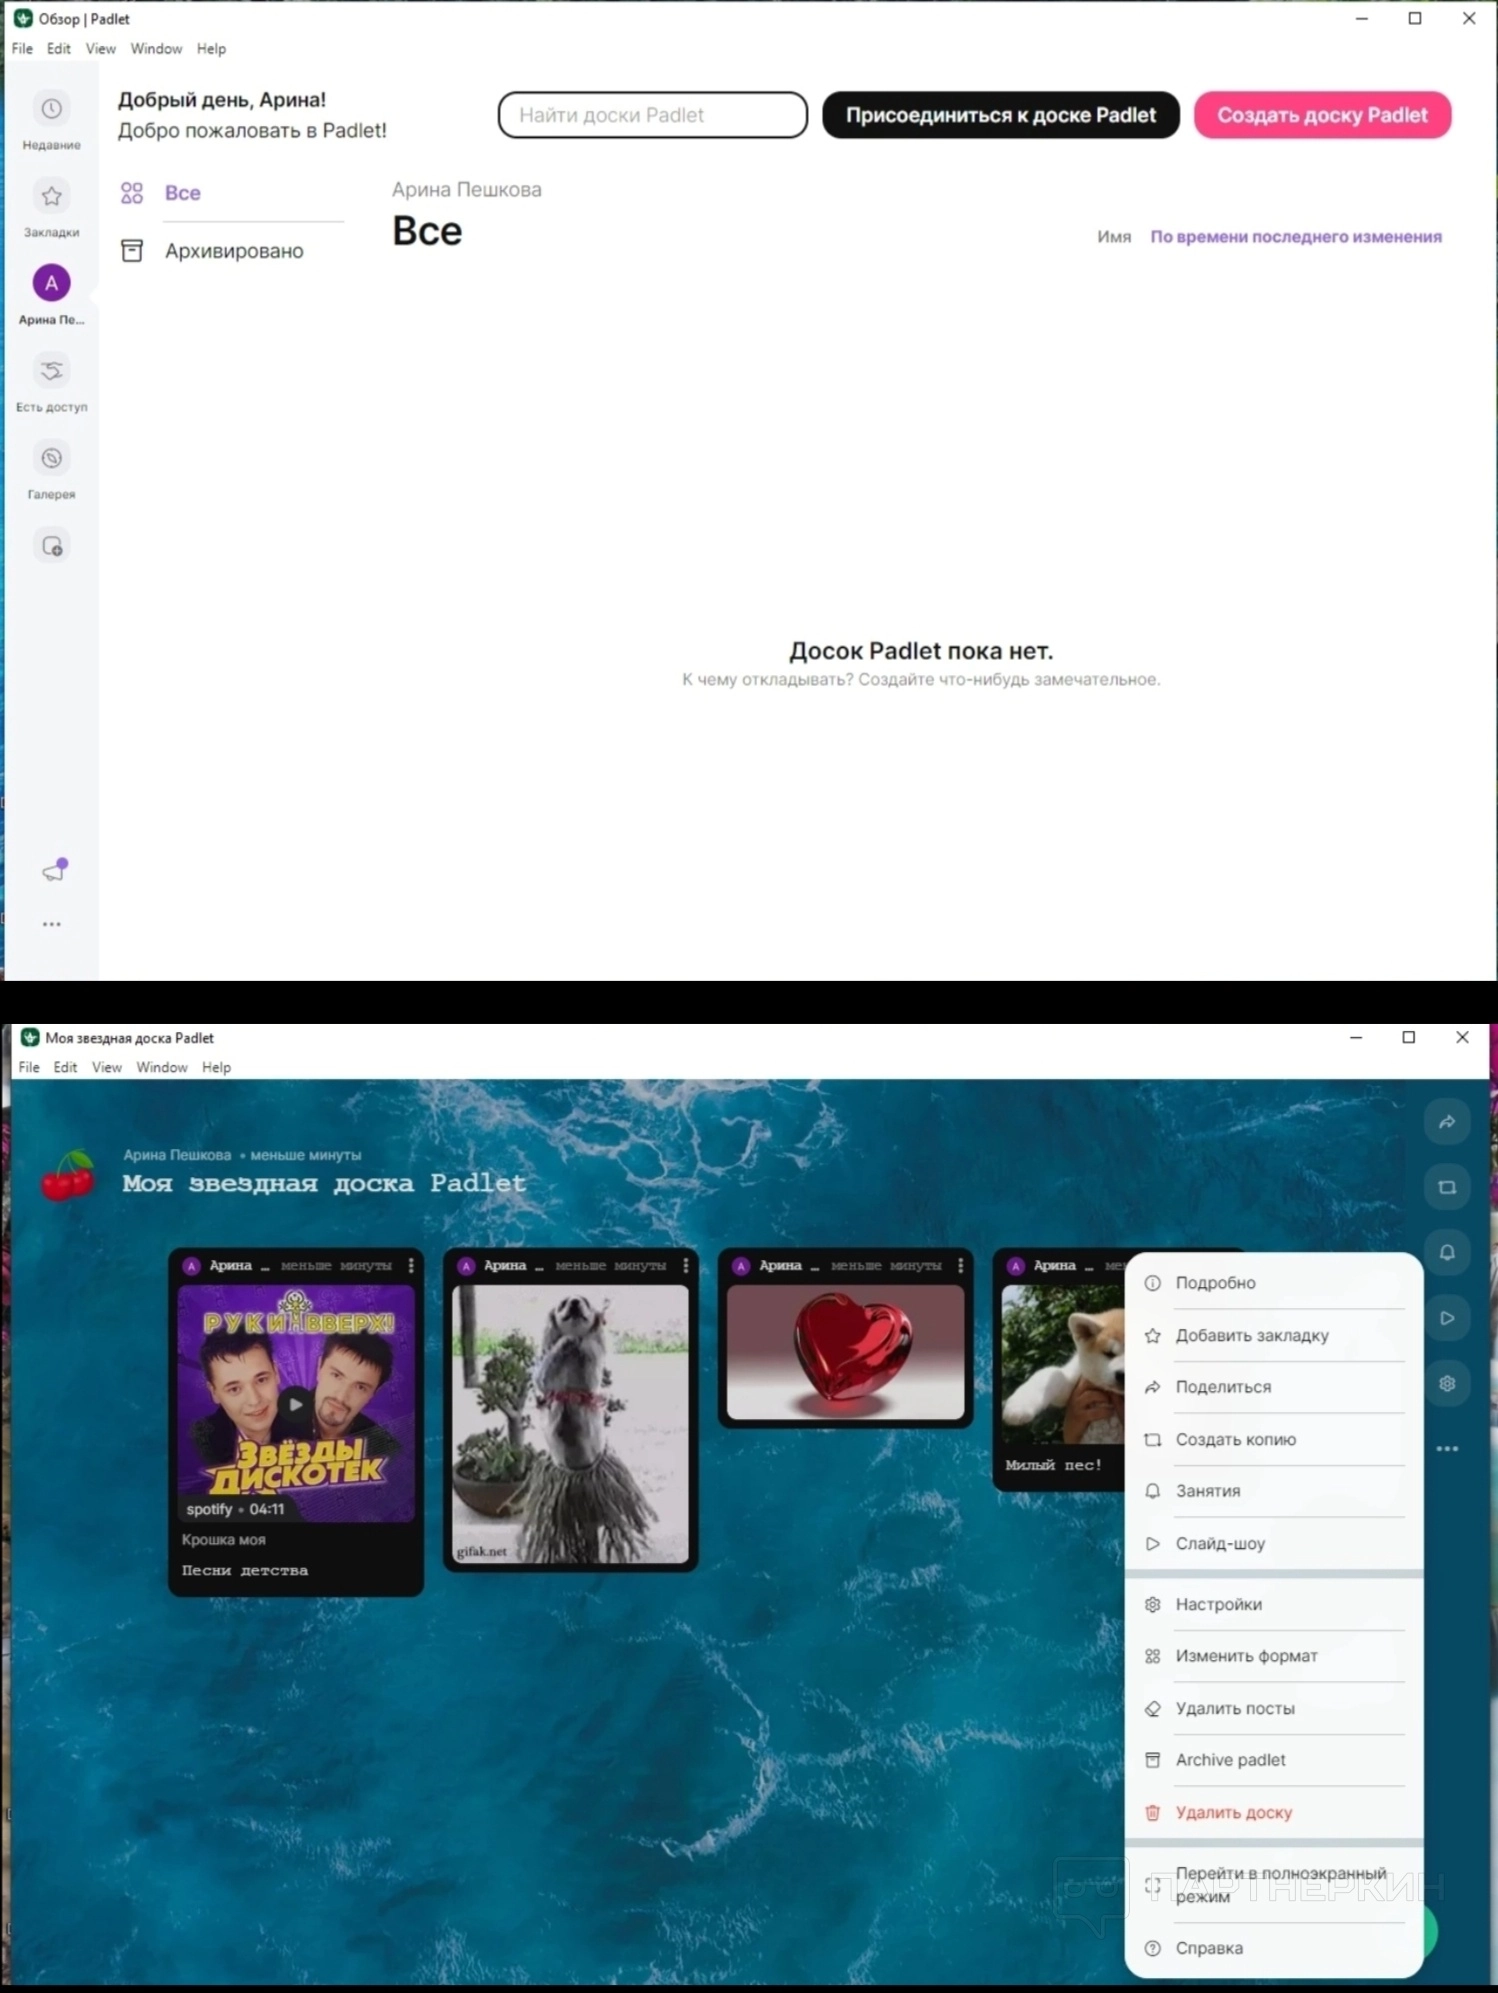Open Edit menu in the Обзор window
The image size is (1498, 1993).
[x=59, y=48]
